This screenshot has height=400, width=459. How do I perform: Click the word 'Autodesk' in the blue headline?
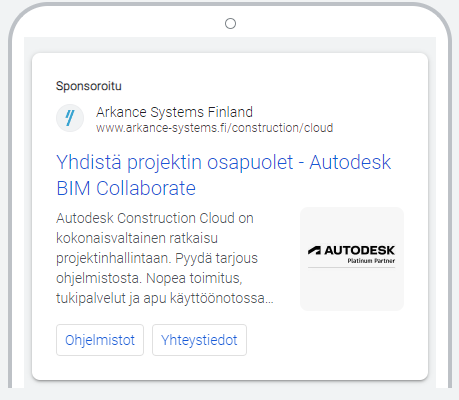350,162
